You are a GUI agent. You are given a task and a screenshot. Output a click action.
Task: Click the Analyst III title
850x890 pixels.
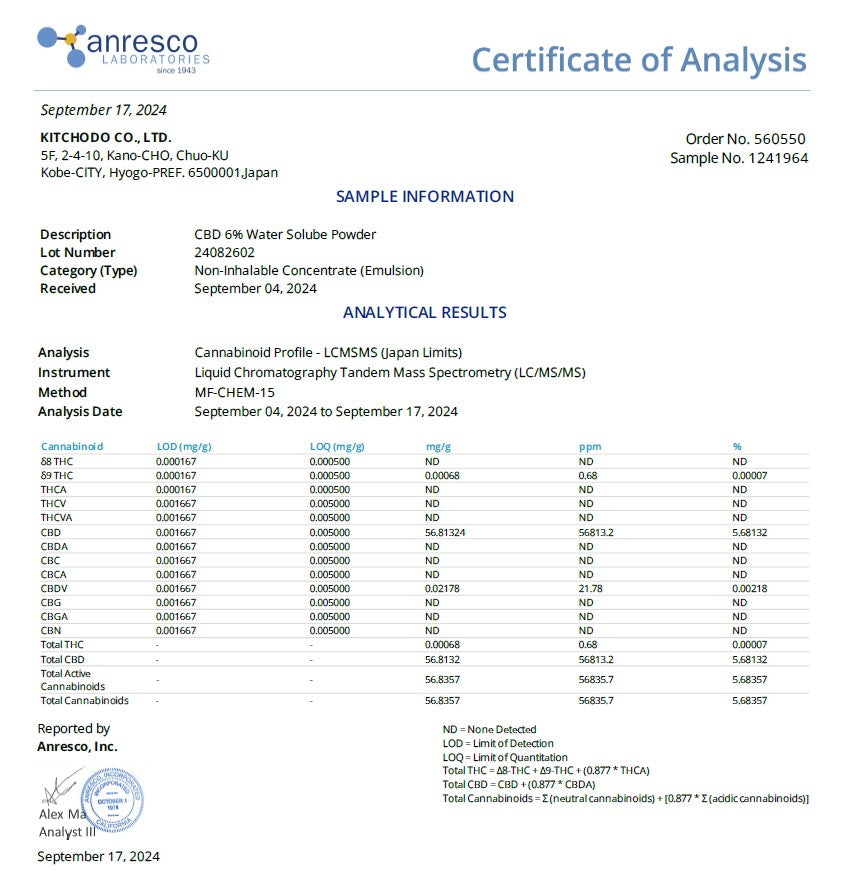[67, 832]
